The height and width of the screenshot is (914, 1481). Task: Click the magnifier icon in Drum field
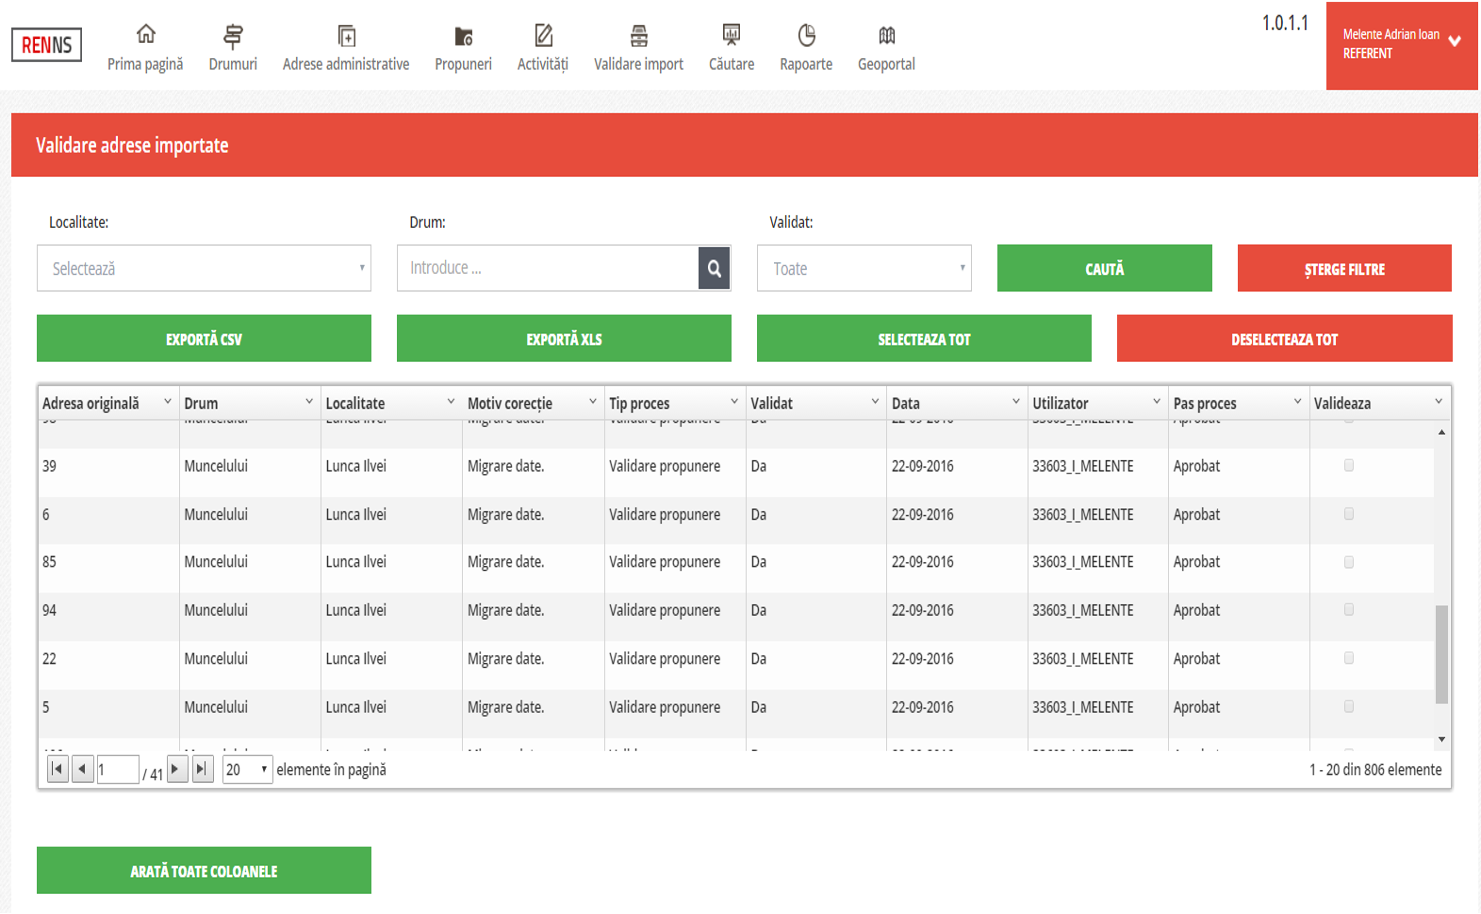(714, 268)
